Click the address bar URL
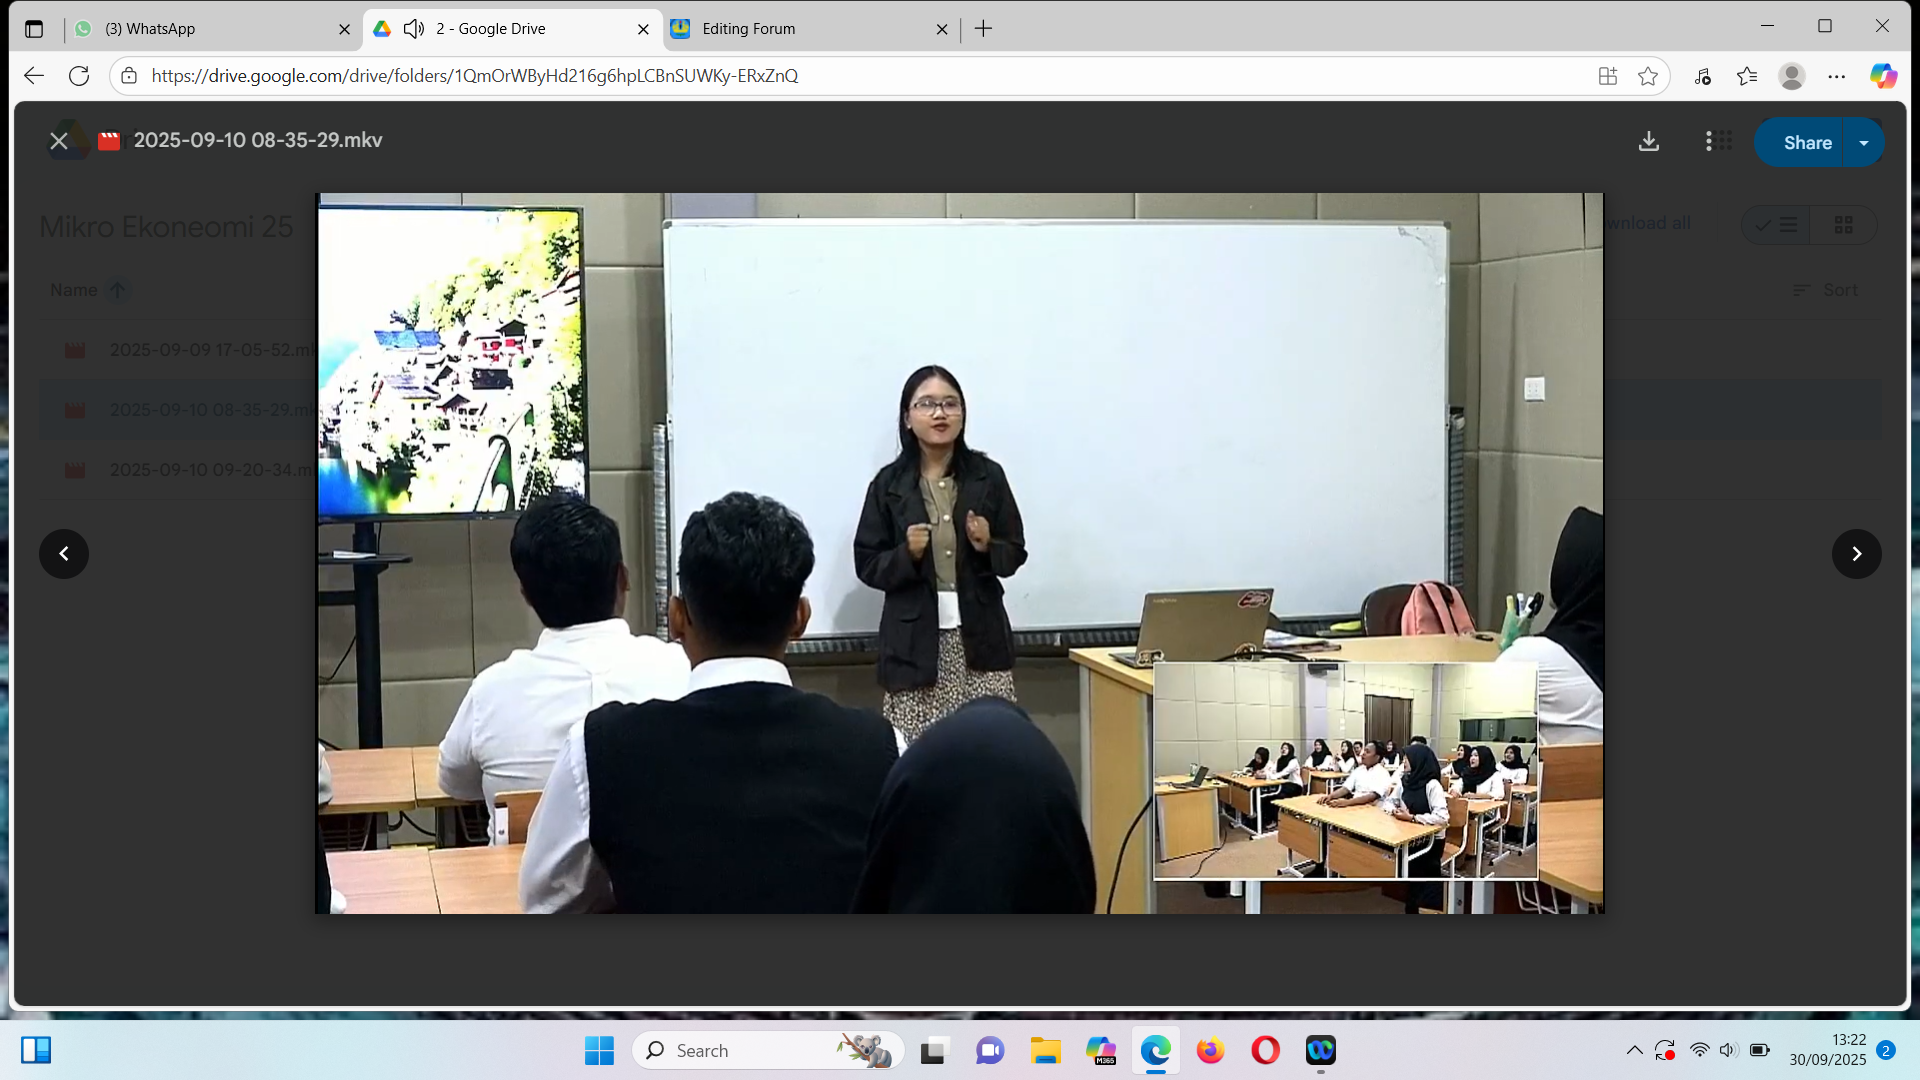1920x1080 pixels. 474,76
